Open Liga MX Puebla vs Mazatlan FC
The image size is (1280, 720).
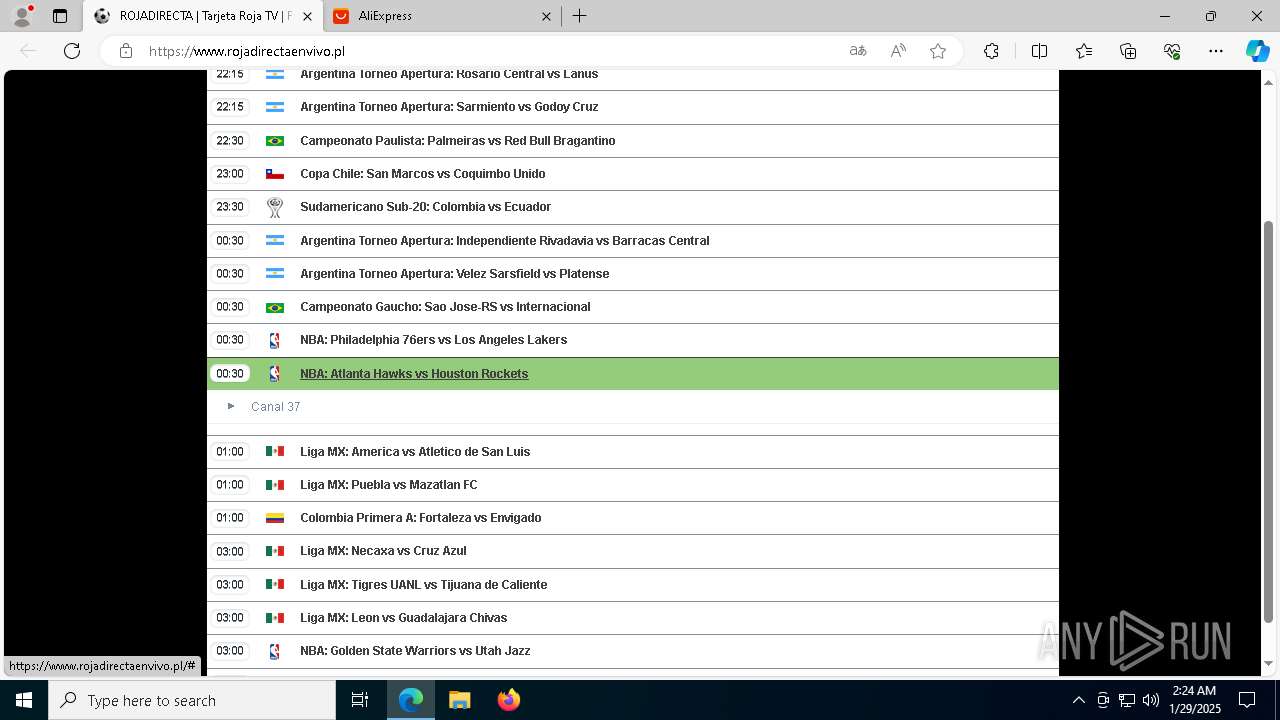[389, 485]
